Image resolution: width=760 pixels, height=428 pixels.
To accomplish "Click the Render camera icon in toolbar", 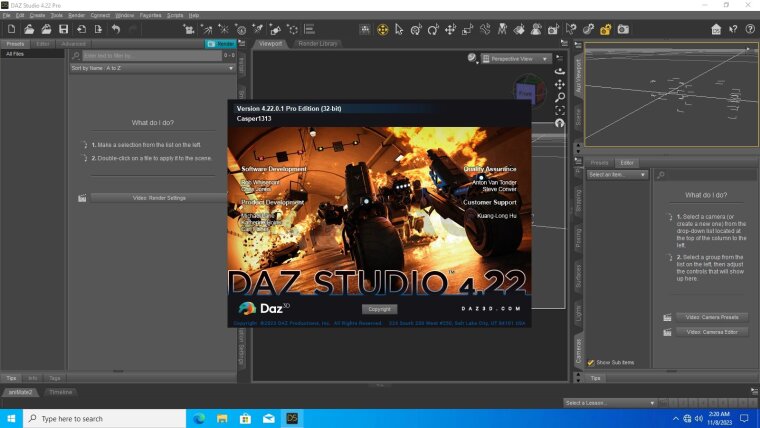I will pyautogui.click(x=623, y=30).
